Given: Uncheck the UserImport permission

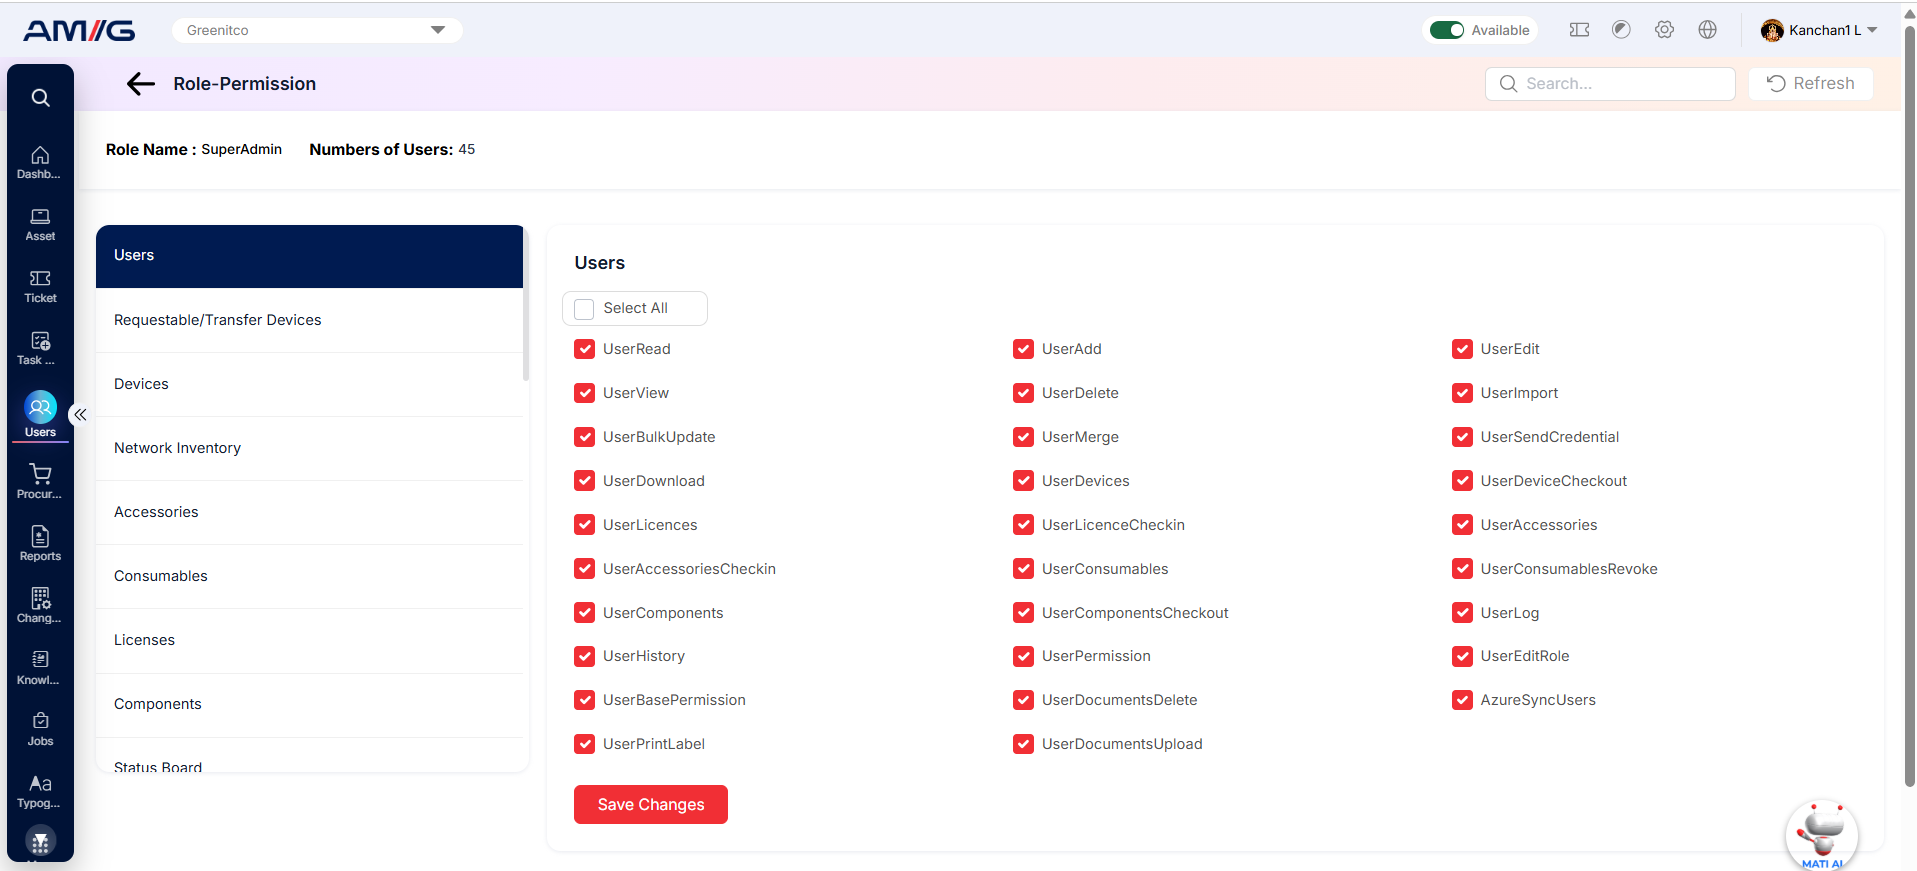Looking at the screenshot, I should coord(1463,393).
